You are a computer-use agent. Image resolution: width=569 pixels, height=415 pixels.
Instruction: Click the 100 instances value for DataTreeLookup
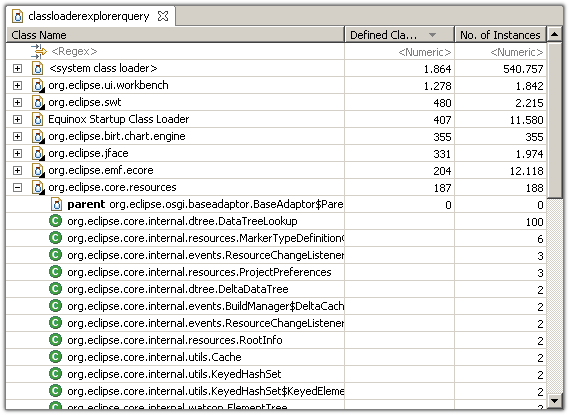535,222
